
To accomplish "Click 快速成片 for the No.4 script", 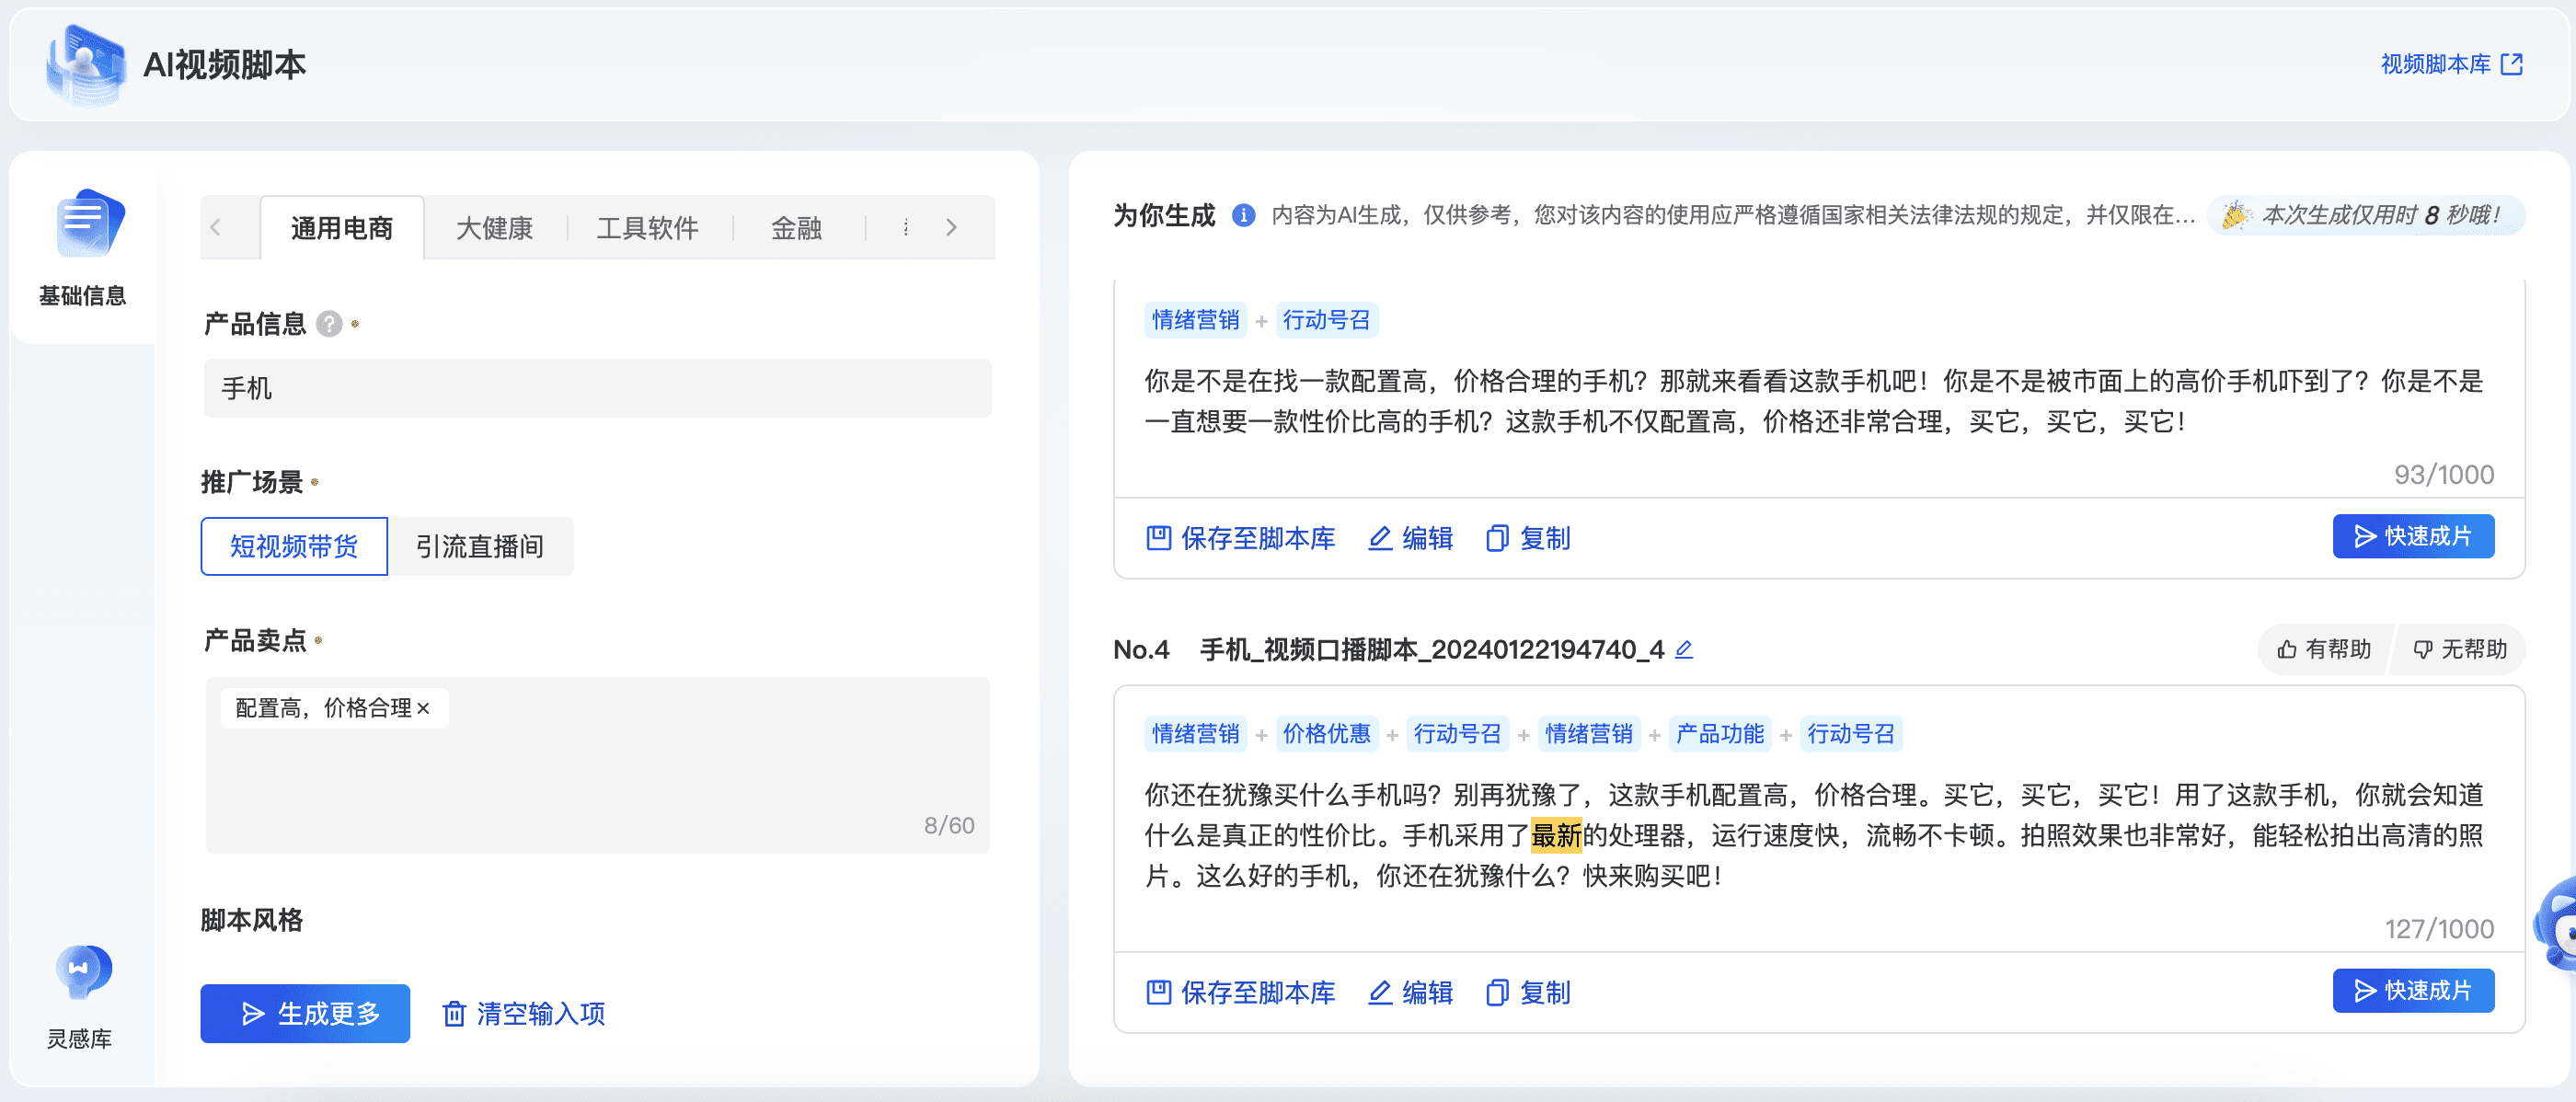I will pos(2412,990).
